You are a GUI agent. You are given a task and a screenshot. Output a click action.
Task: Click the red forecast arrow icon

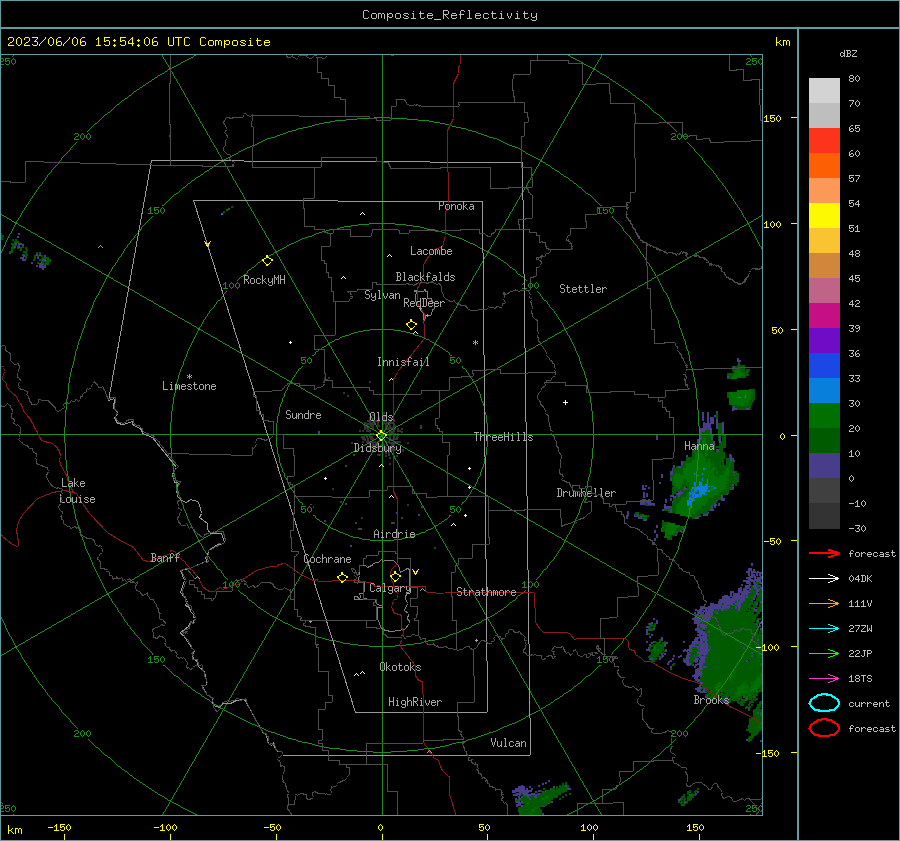click(824, 553)
